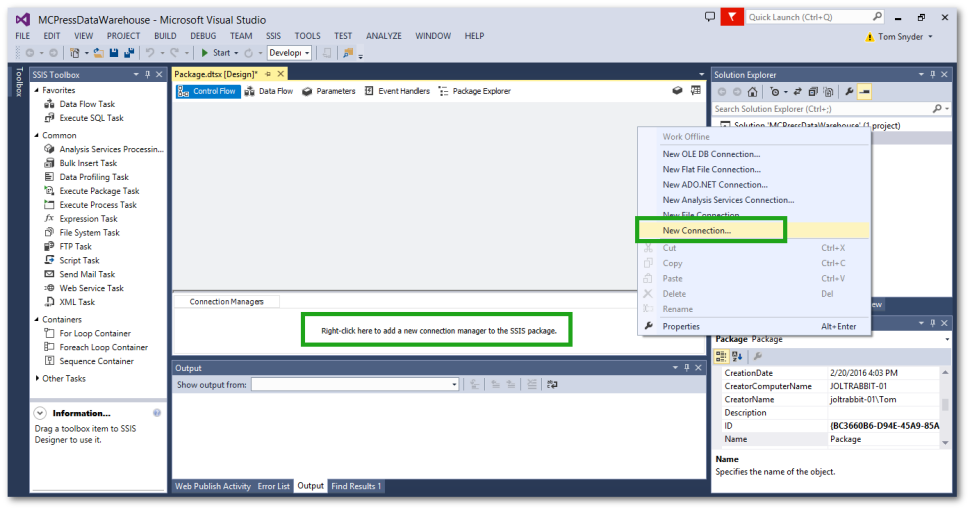Choose New Connection... in context menu

click(x=697, y=231)
